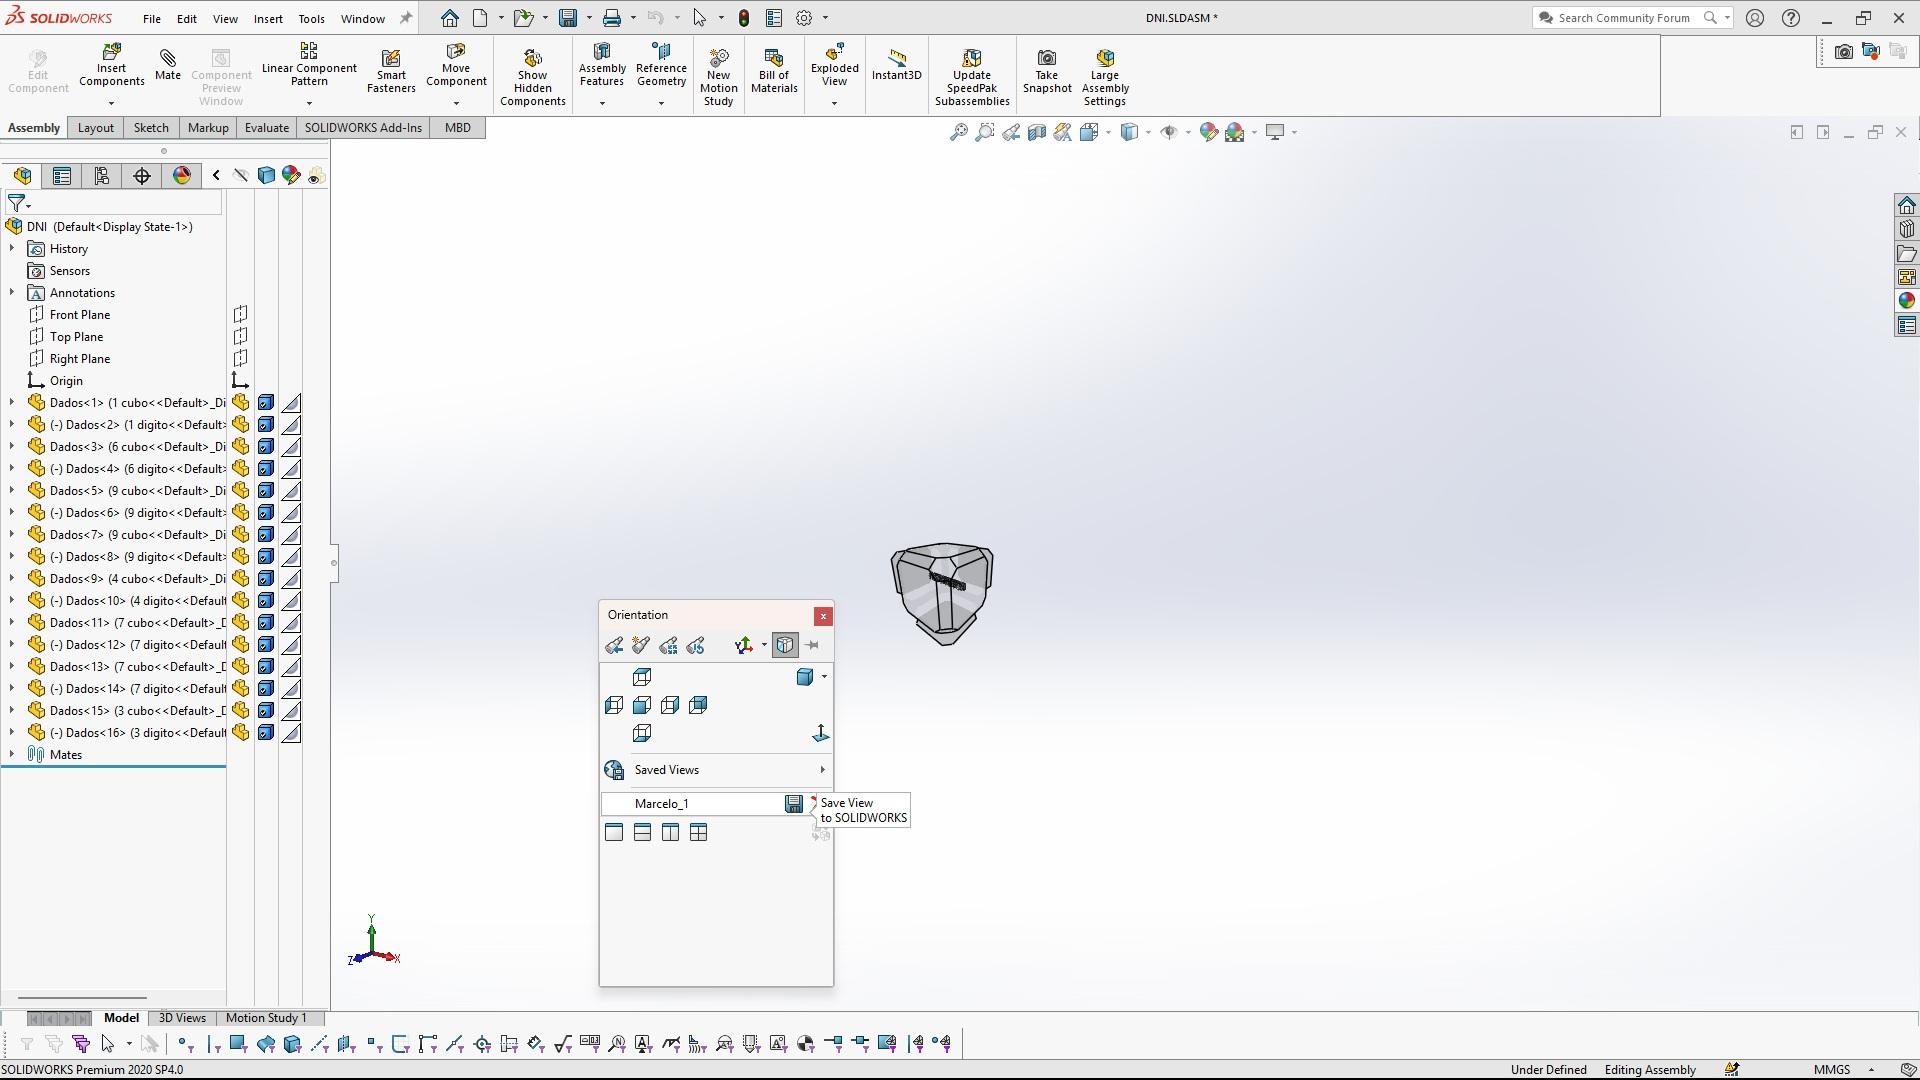This screenshot has height=1080, width=1920.
Task: Click Smart Fasteners icon
Action: tap(391, 70)
